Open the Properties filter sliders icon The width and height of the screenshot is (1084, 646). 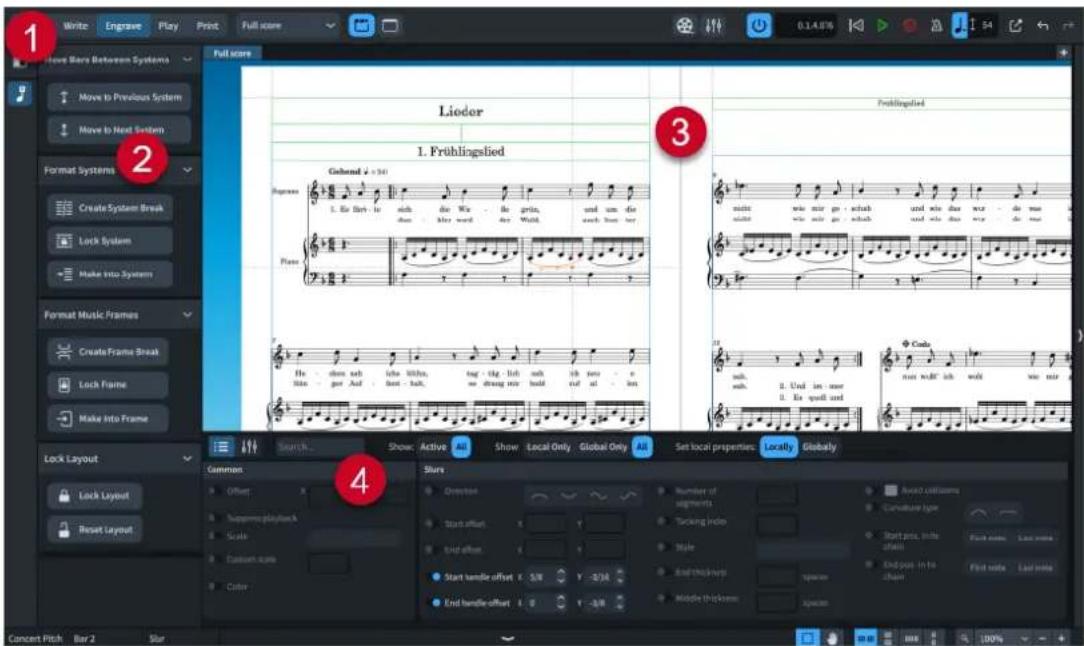pos(249,447)
